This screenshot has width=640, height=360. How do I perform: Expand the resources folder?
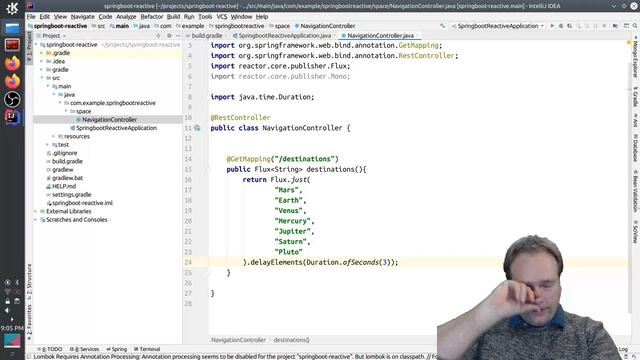click(53, 136)
